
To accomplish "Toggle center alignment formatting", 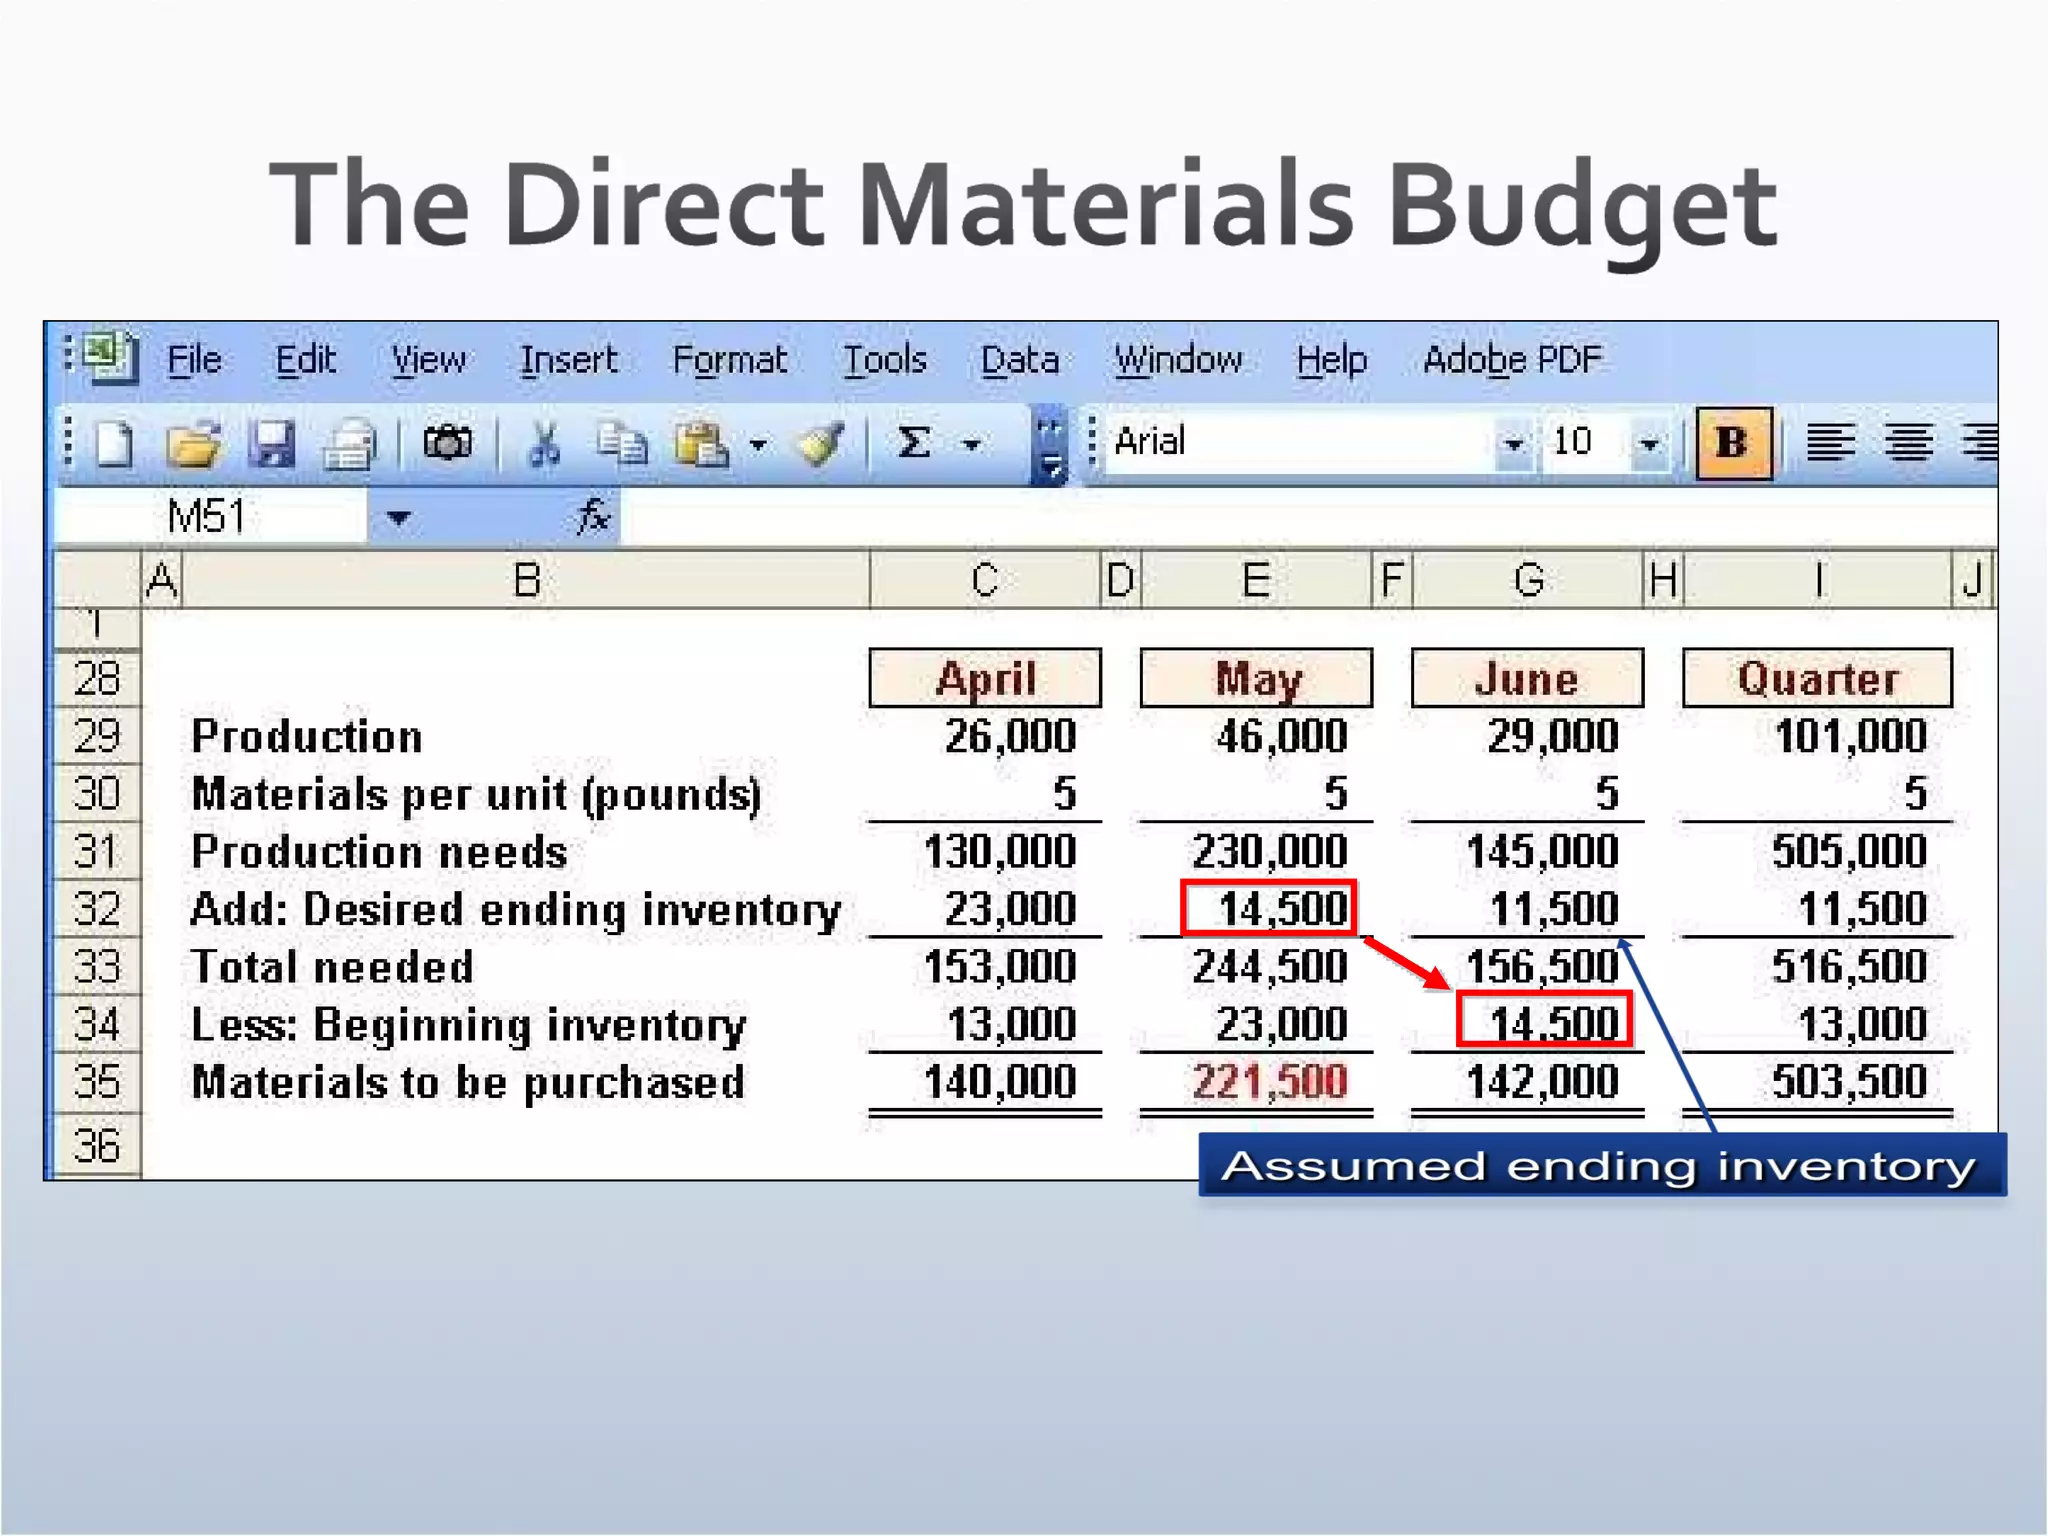I will (x=1908, y=443).
